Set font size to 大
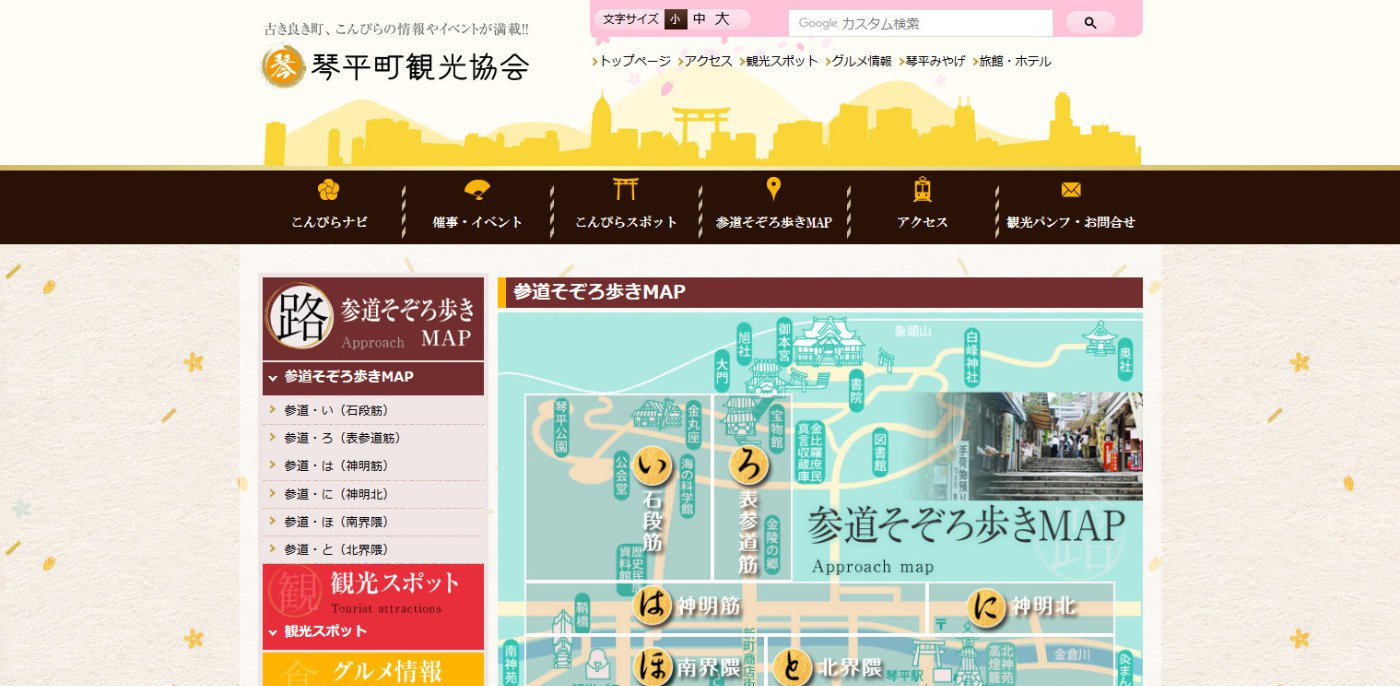Viewport: 1400px width, 686px height. coord(722,19)
